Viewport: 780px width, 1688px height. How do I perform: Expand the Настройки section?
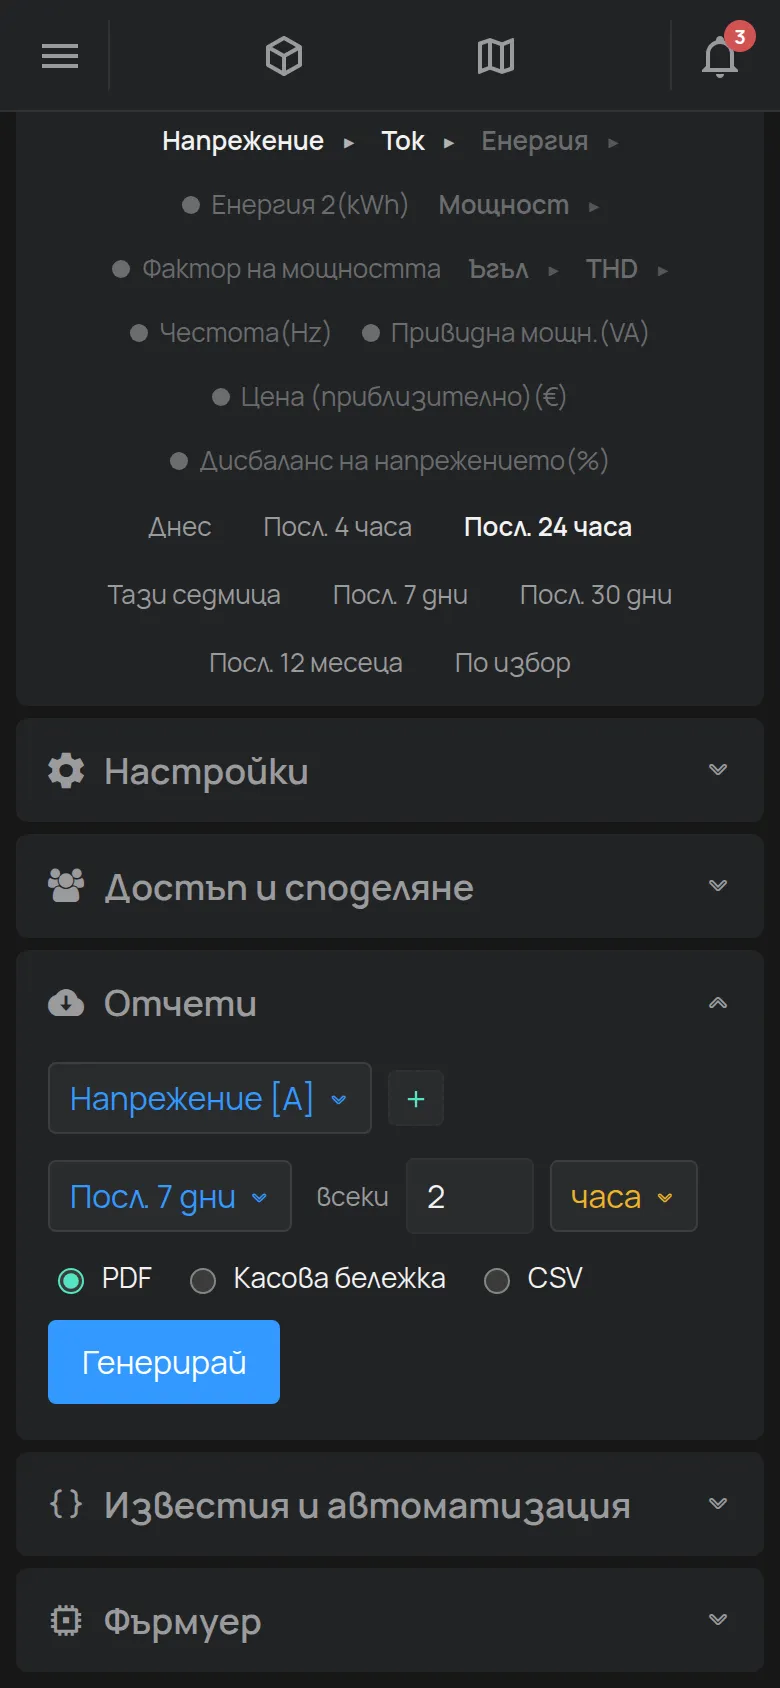pyautogui.click(x=390, y=770)
